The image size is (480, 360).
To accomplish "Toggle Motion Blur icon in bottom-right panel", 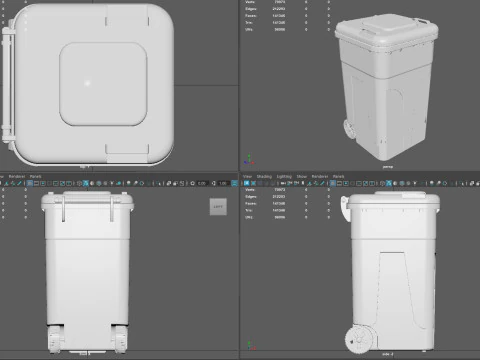I will [438, 183].
